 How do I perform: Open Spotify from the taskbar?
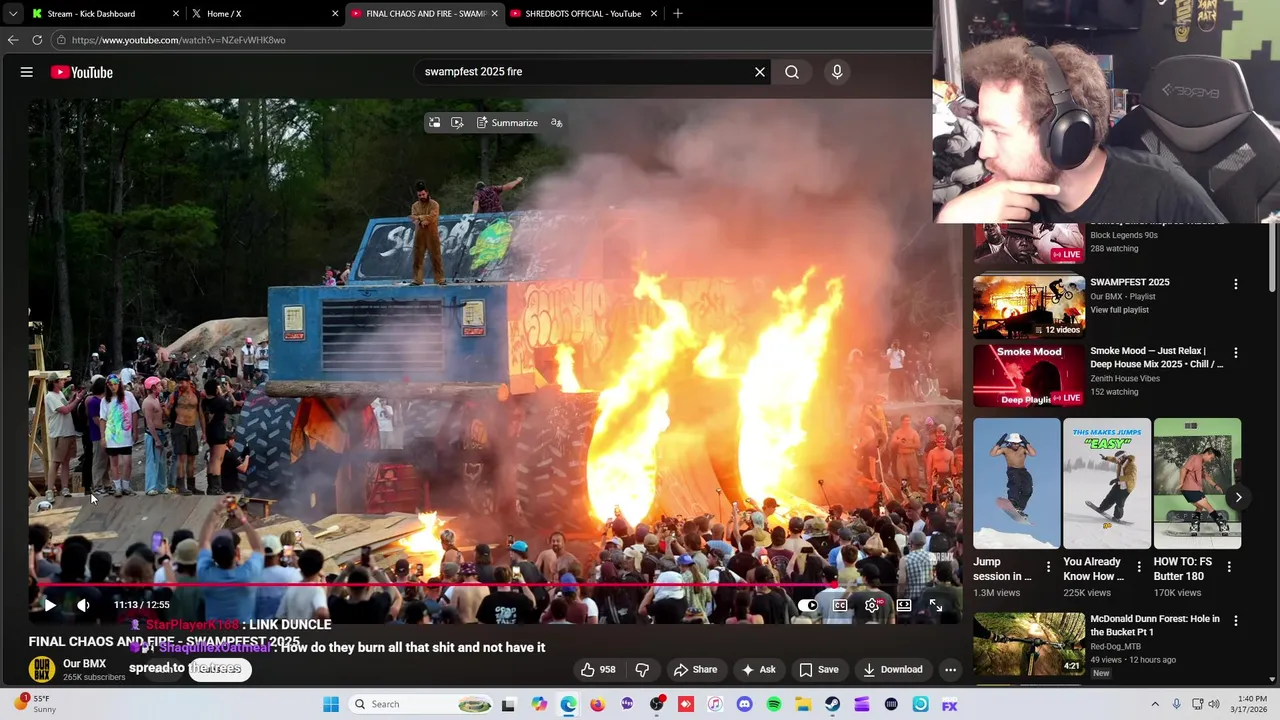774,704
